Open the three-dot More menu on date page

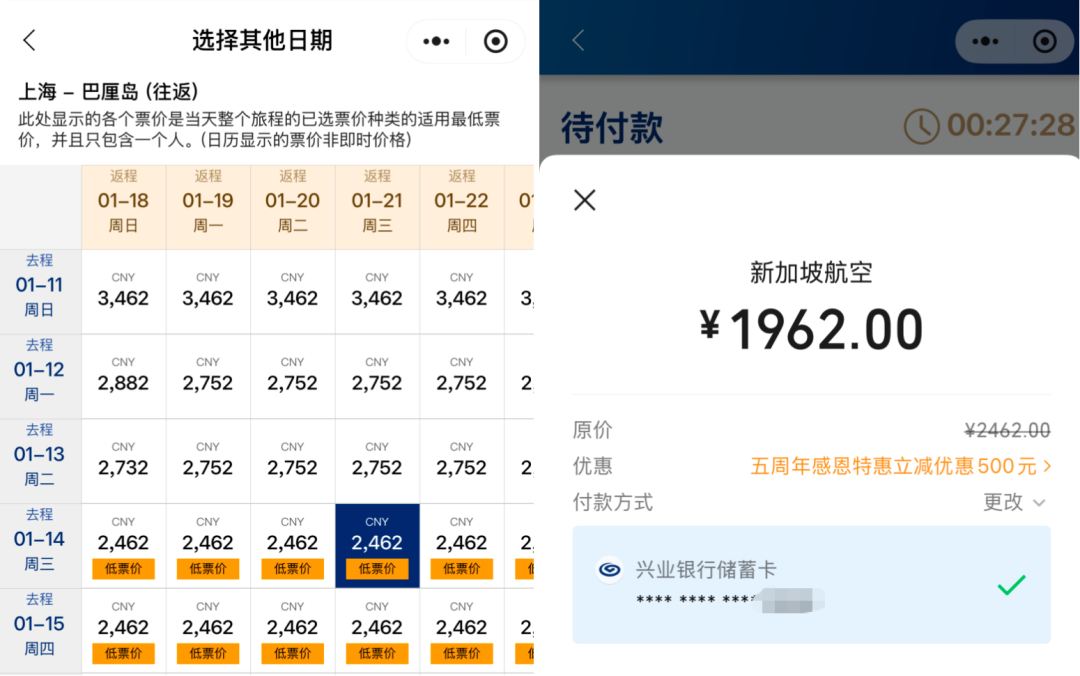tap(436, 41)
